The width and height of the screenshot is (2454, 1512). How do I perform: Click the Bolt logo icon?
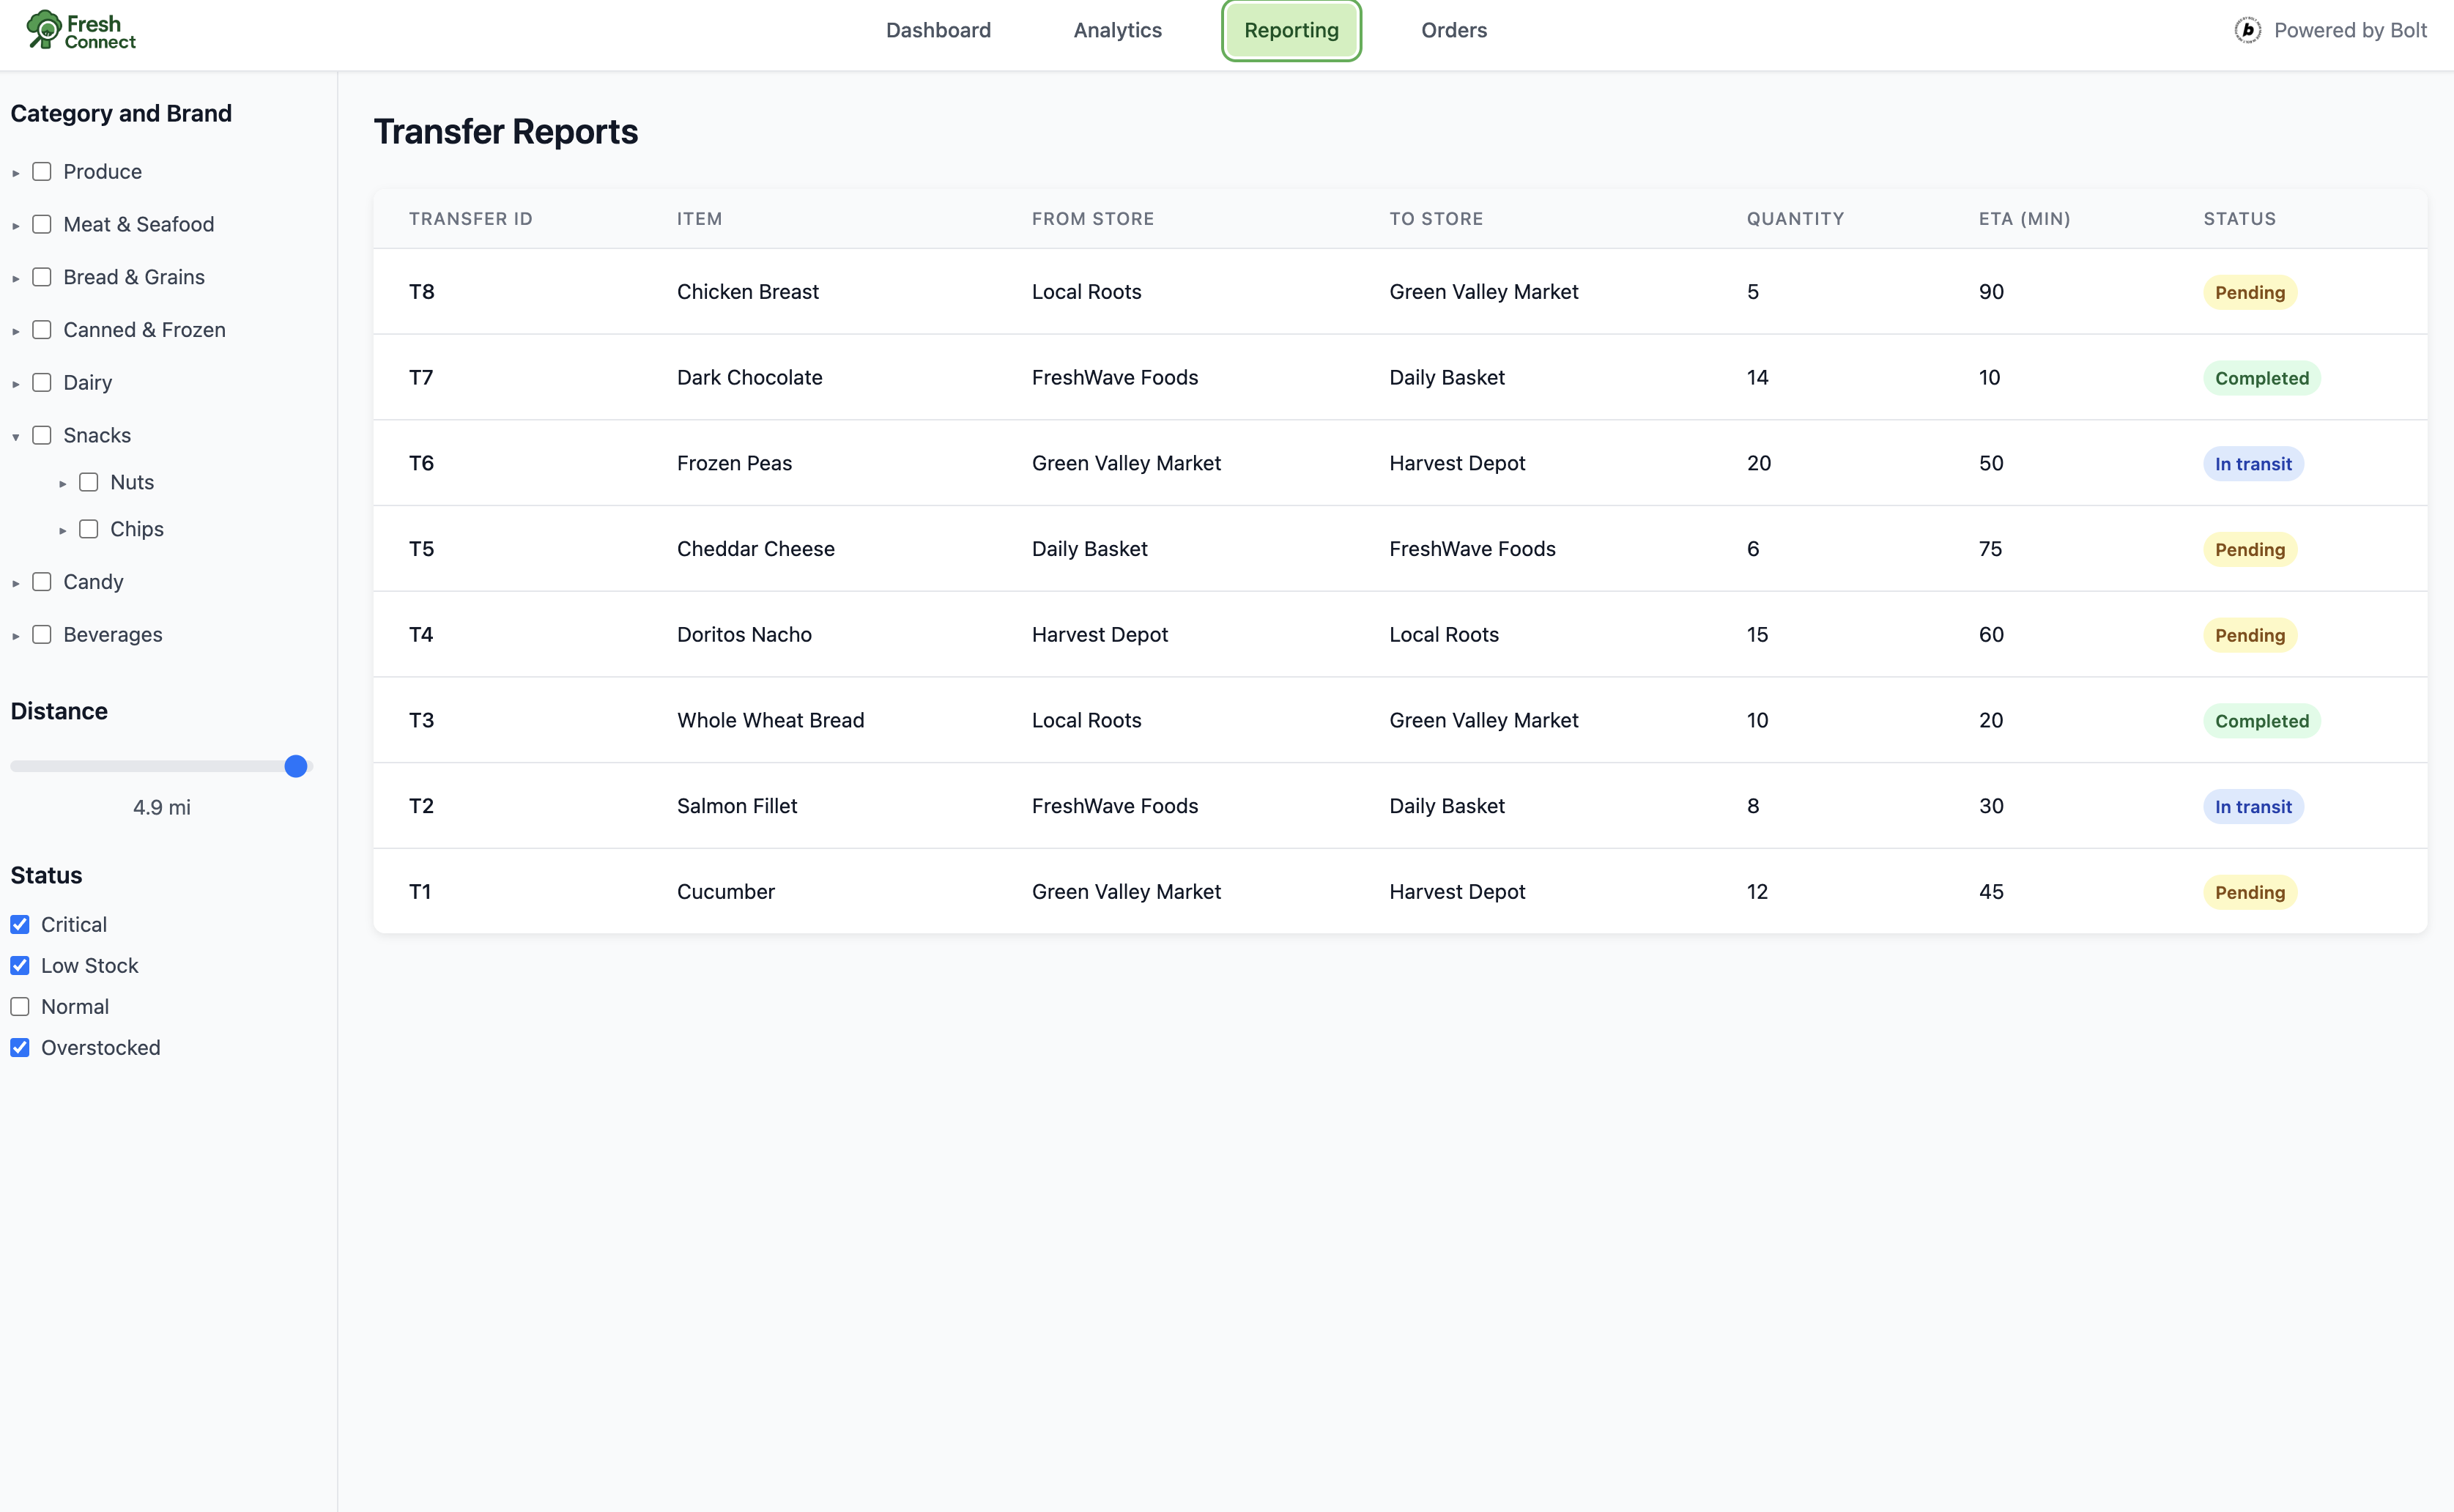(2247, 30)
